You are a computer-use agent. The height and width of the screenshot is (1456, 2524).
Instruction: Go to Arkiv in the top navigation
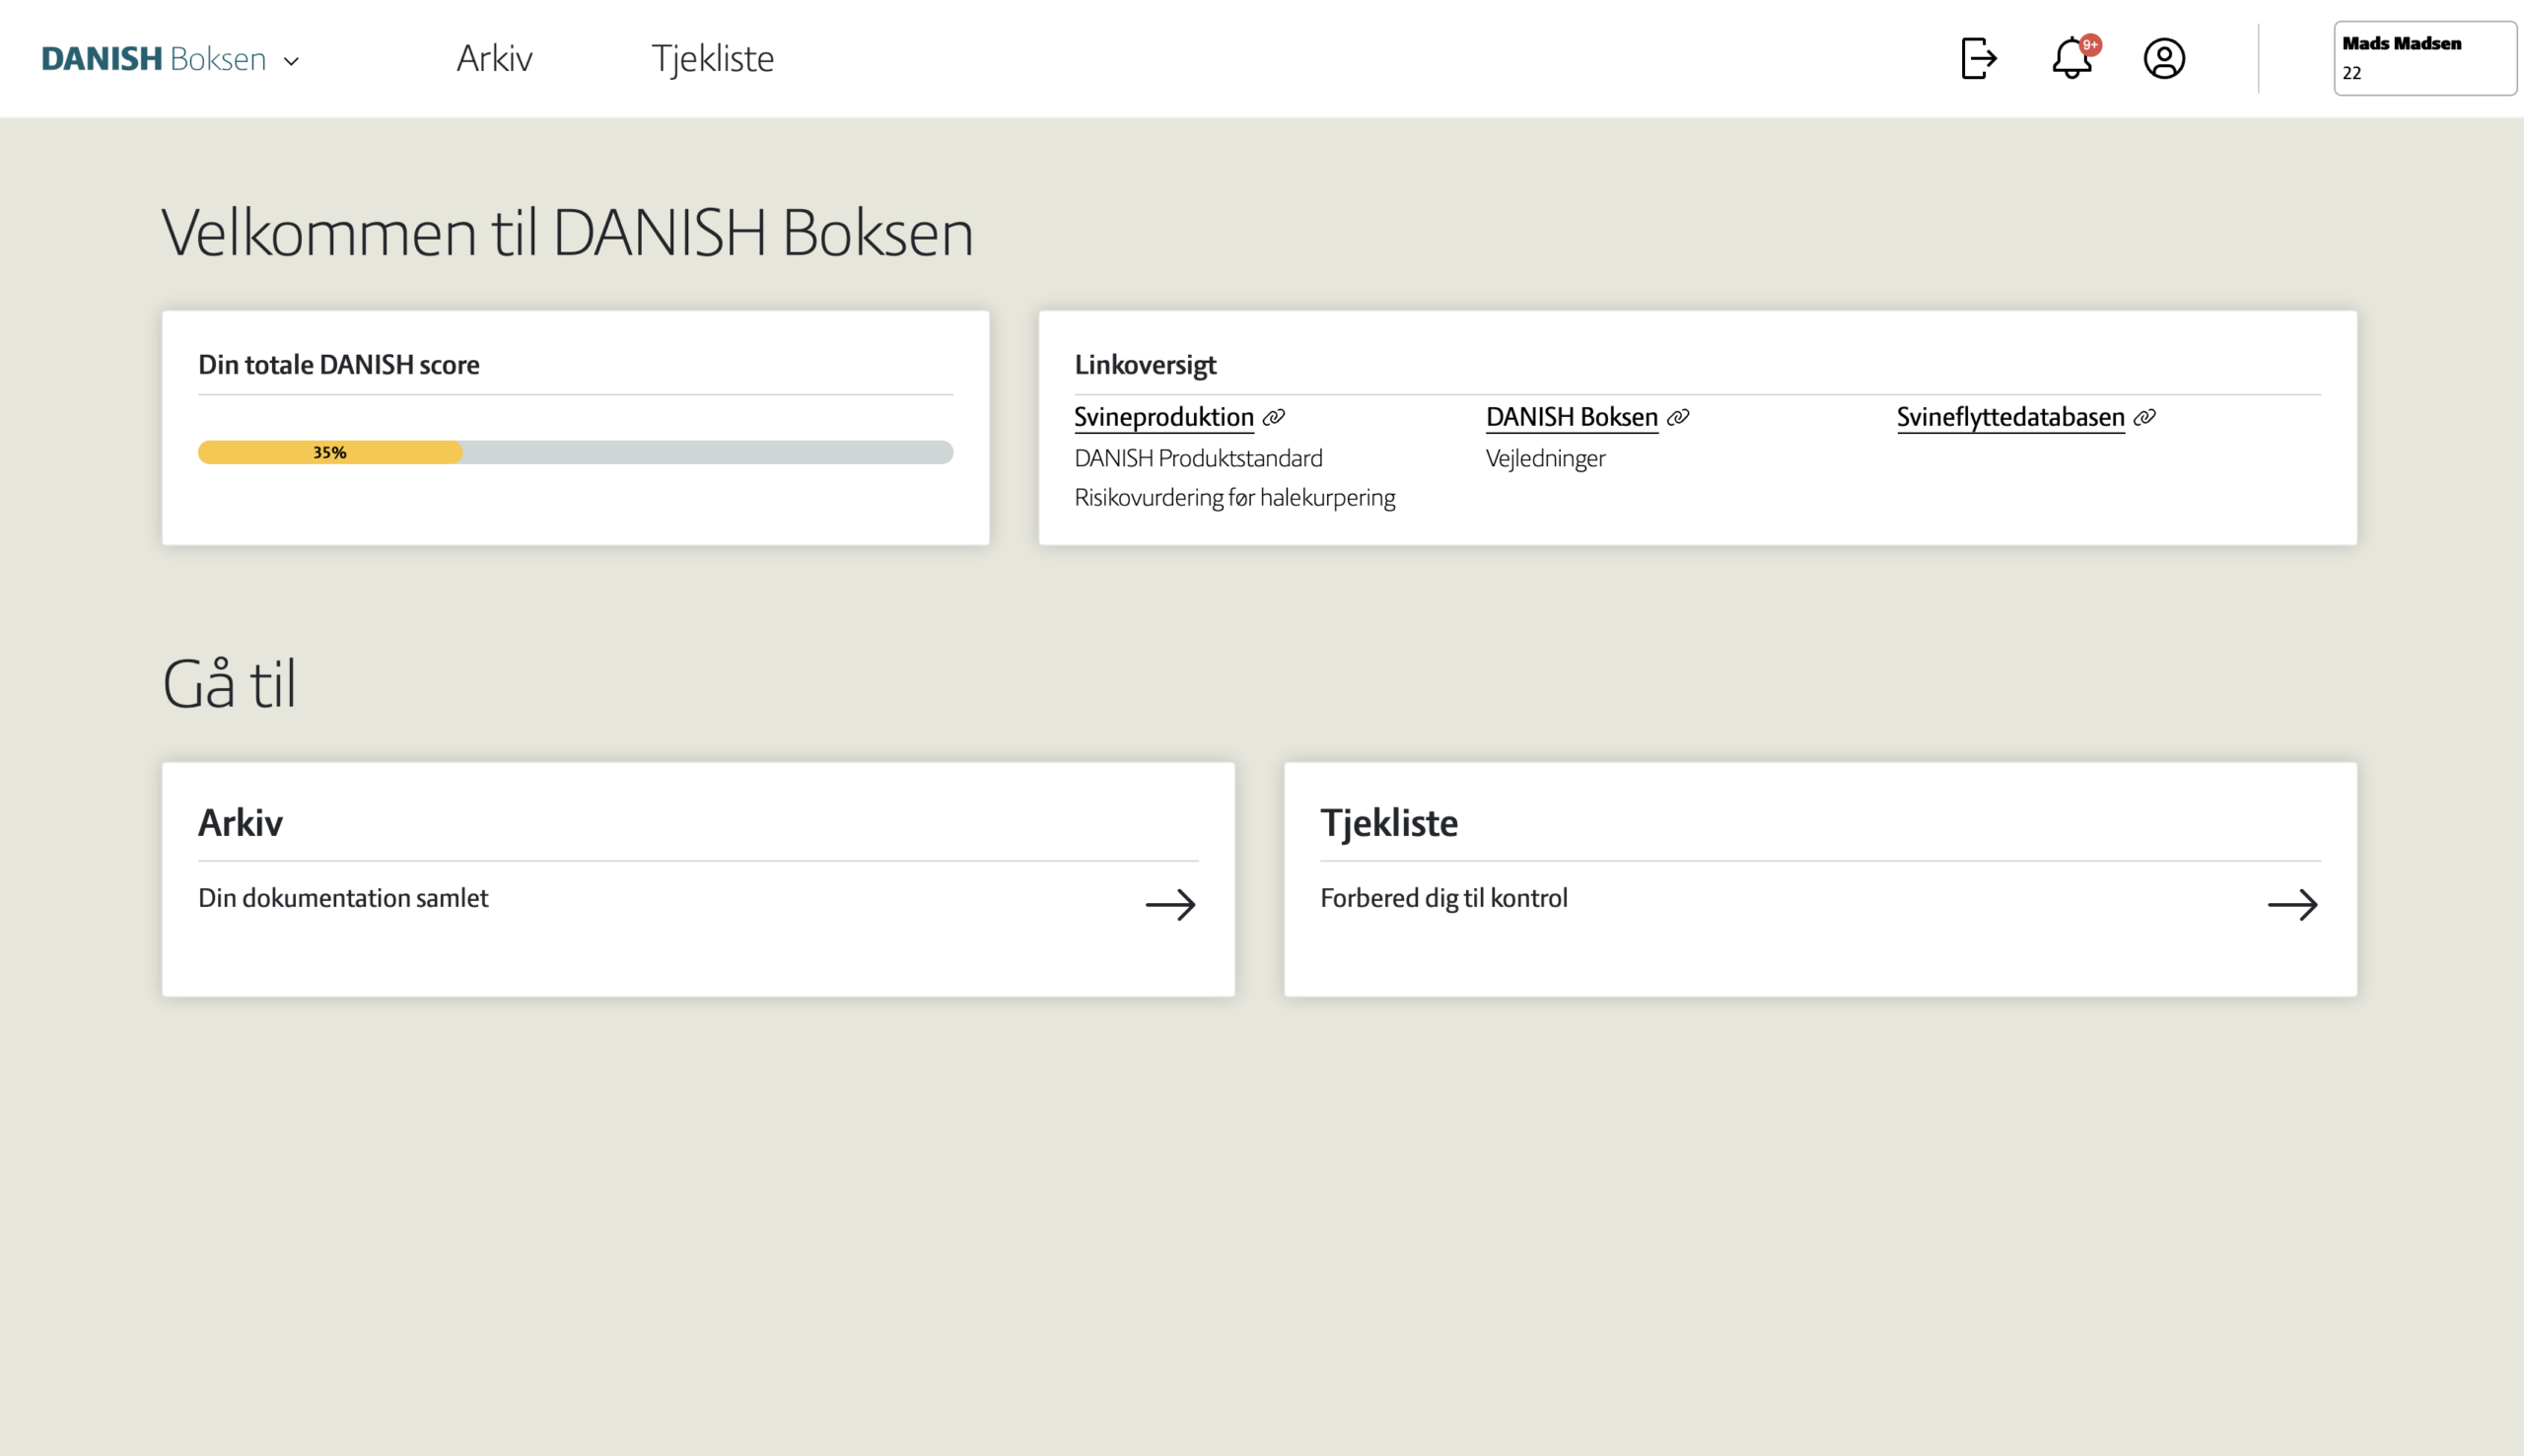pos(494,58)
